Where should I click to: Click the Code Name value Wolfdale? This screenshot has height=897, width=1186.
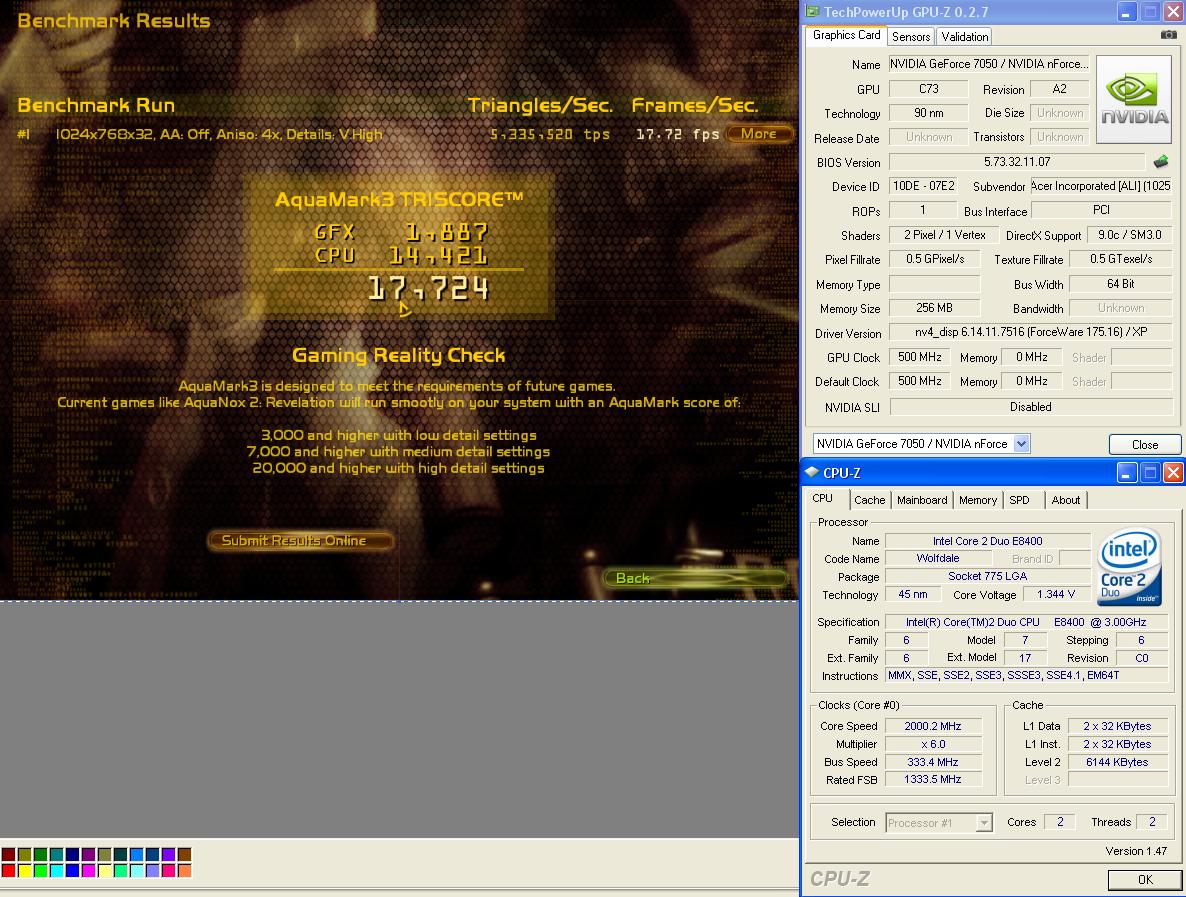(x=938, y=558)
